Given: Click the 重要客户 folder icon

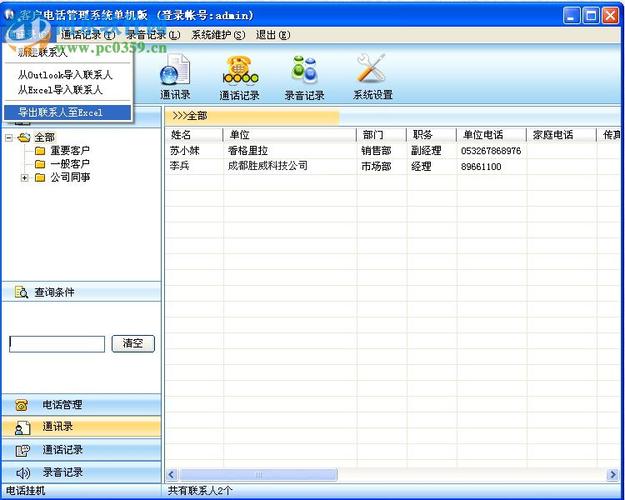Looking at the screenshot, I should (x=40, y=151).
